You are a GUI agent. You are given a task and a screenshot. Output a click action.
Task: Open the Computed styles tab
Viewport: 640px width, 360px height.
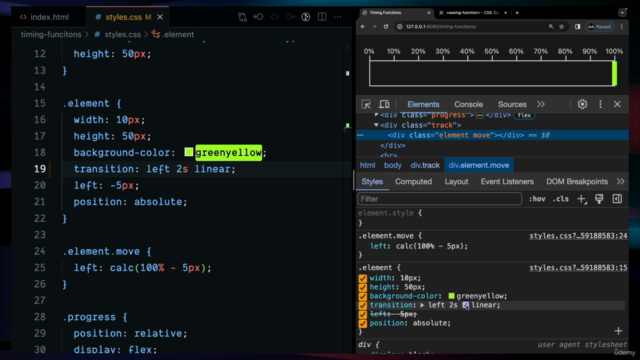click(413, 182)
